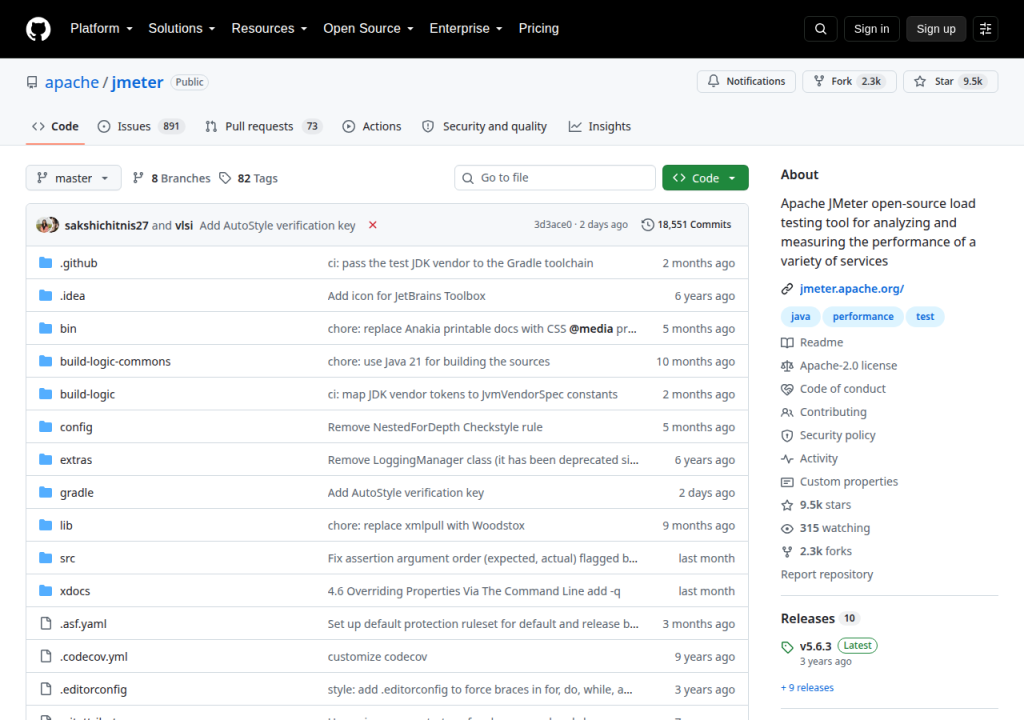
Task: Open the + 9 releases link
Action: click(807, 687)
